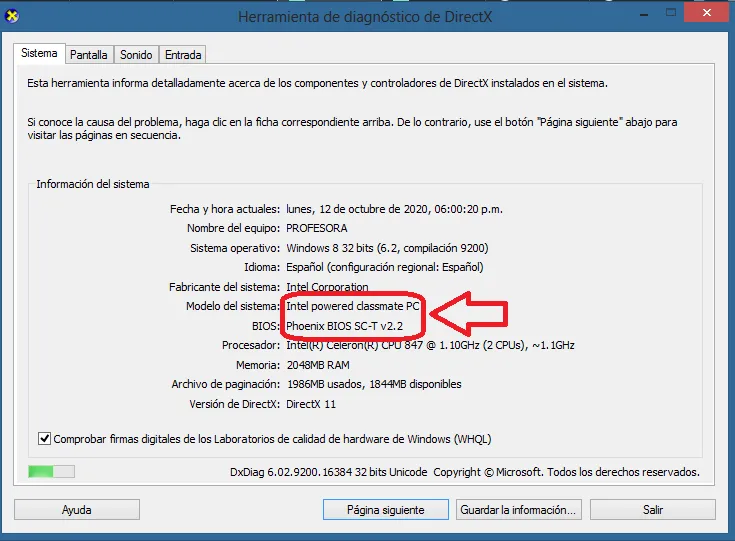Open the Sonido tab
This screenshot has height=541, width=735.
[137, 55]
